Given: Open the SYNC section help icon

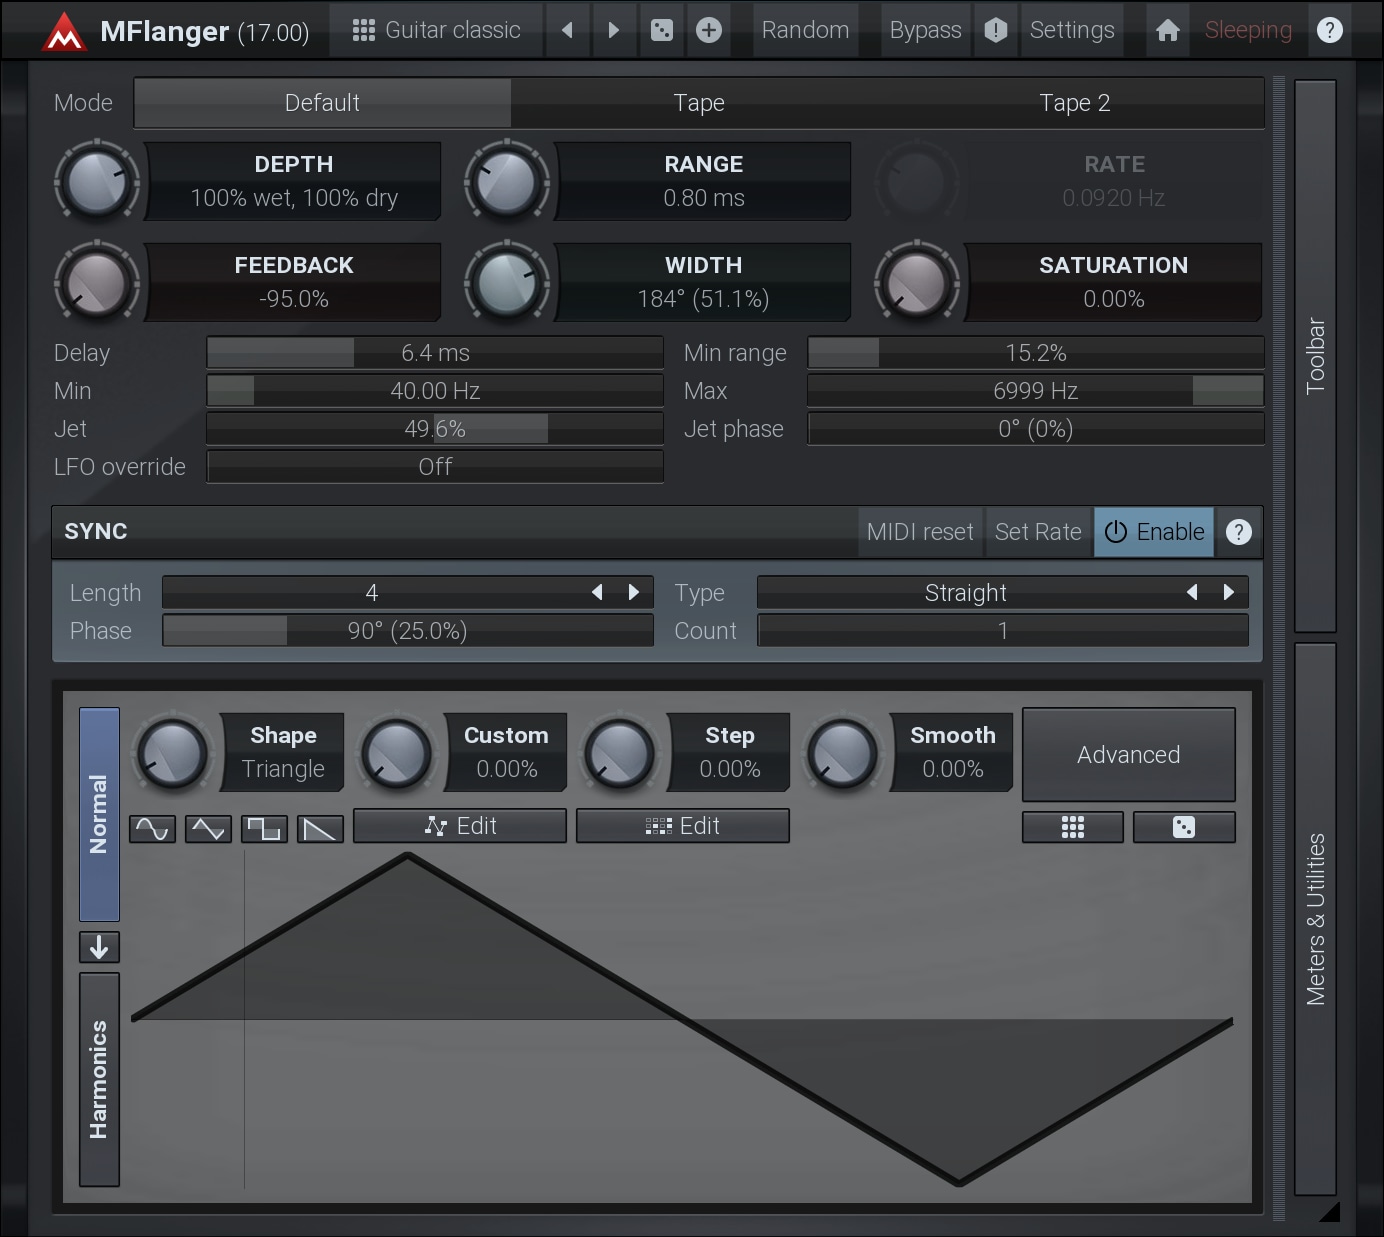Looking at the screenshot, I should click(1238, 532).
